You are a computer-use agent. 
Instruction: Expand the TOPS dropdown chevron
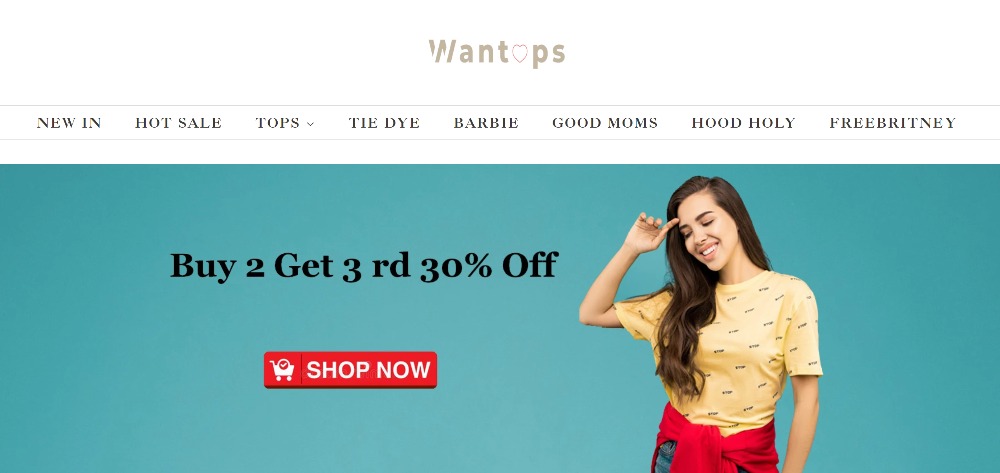311,124
